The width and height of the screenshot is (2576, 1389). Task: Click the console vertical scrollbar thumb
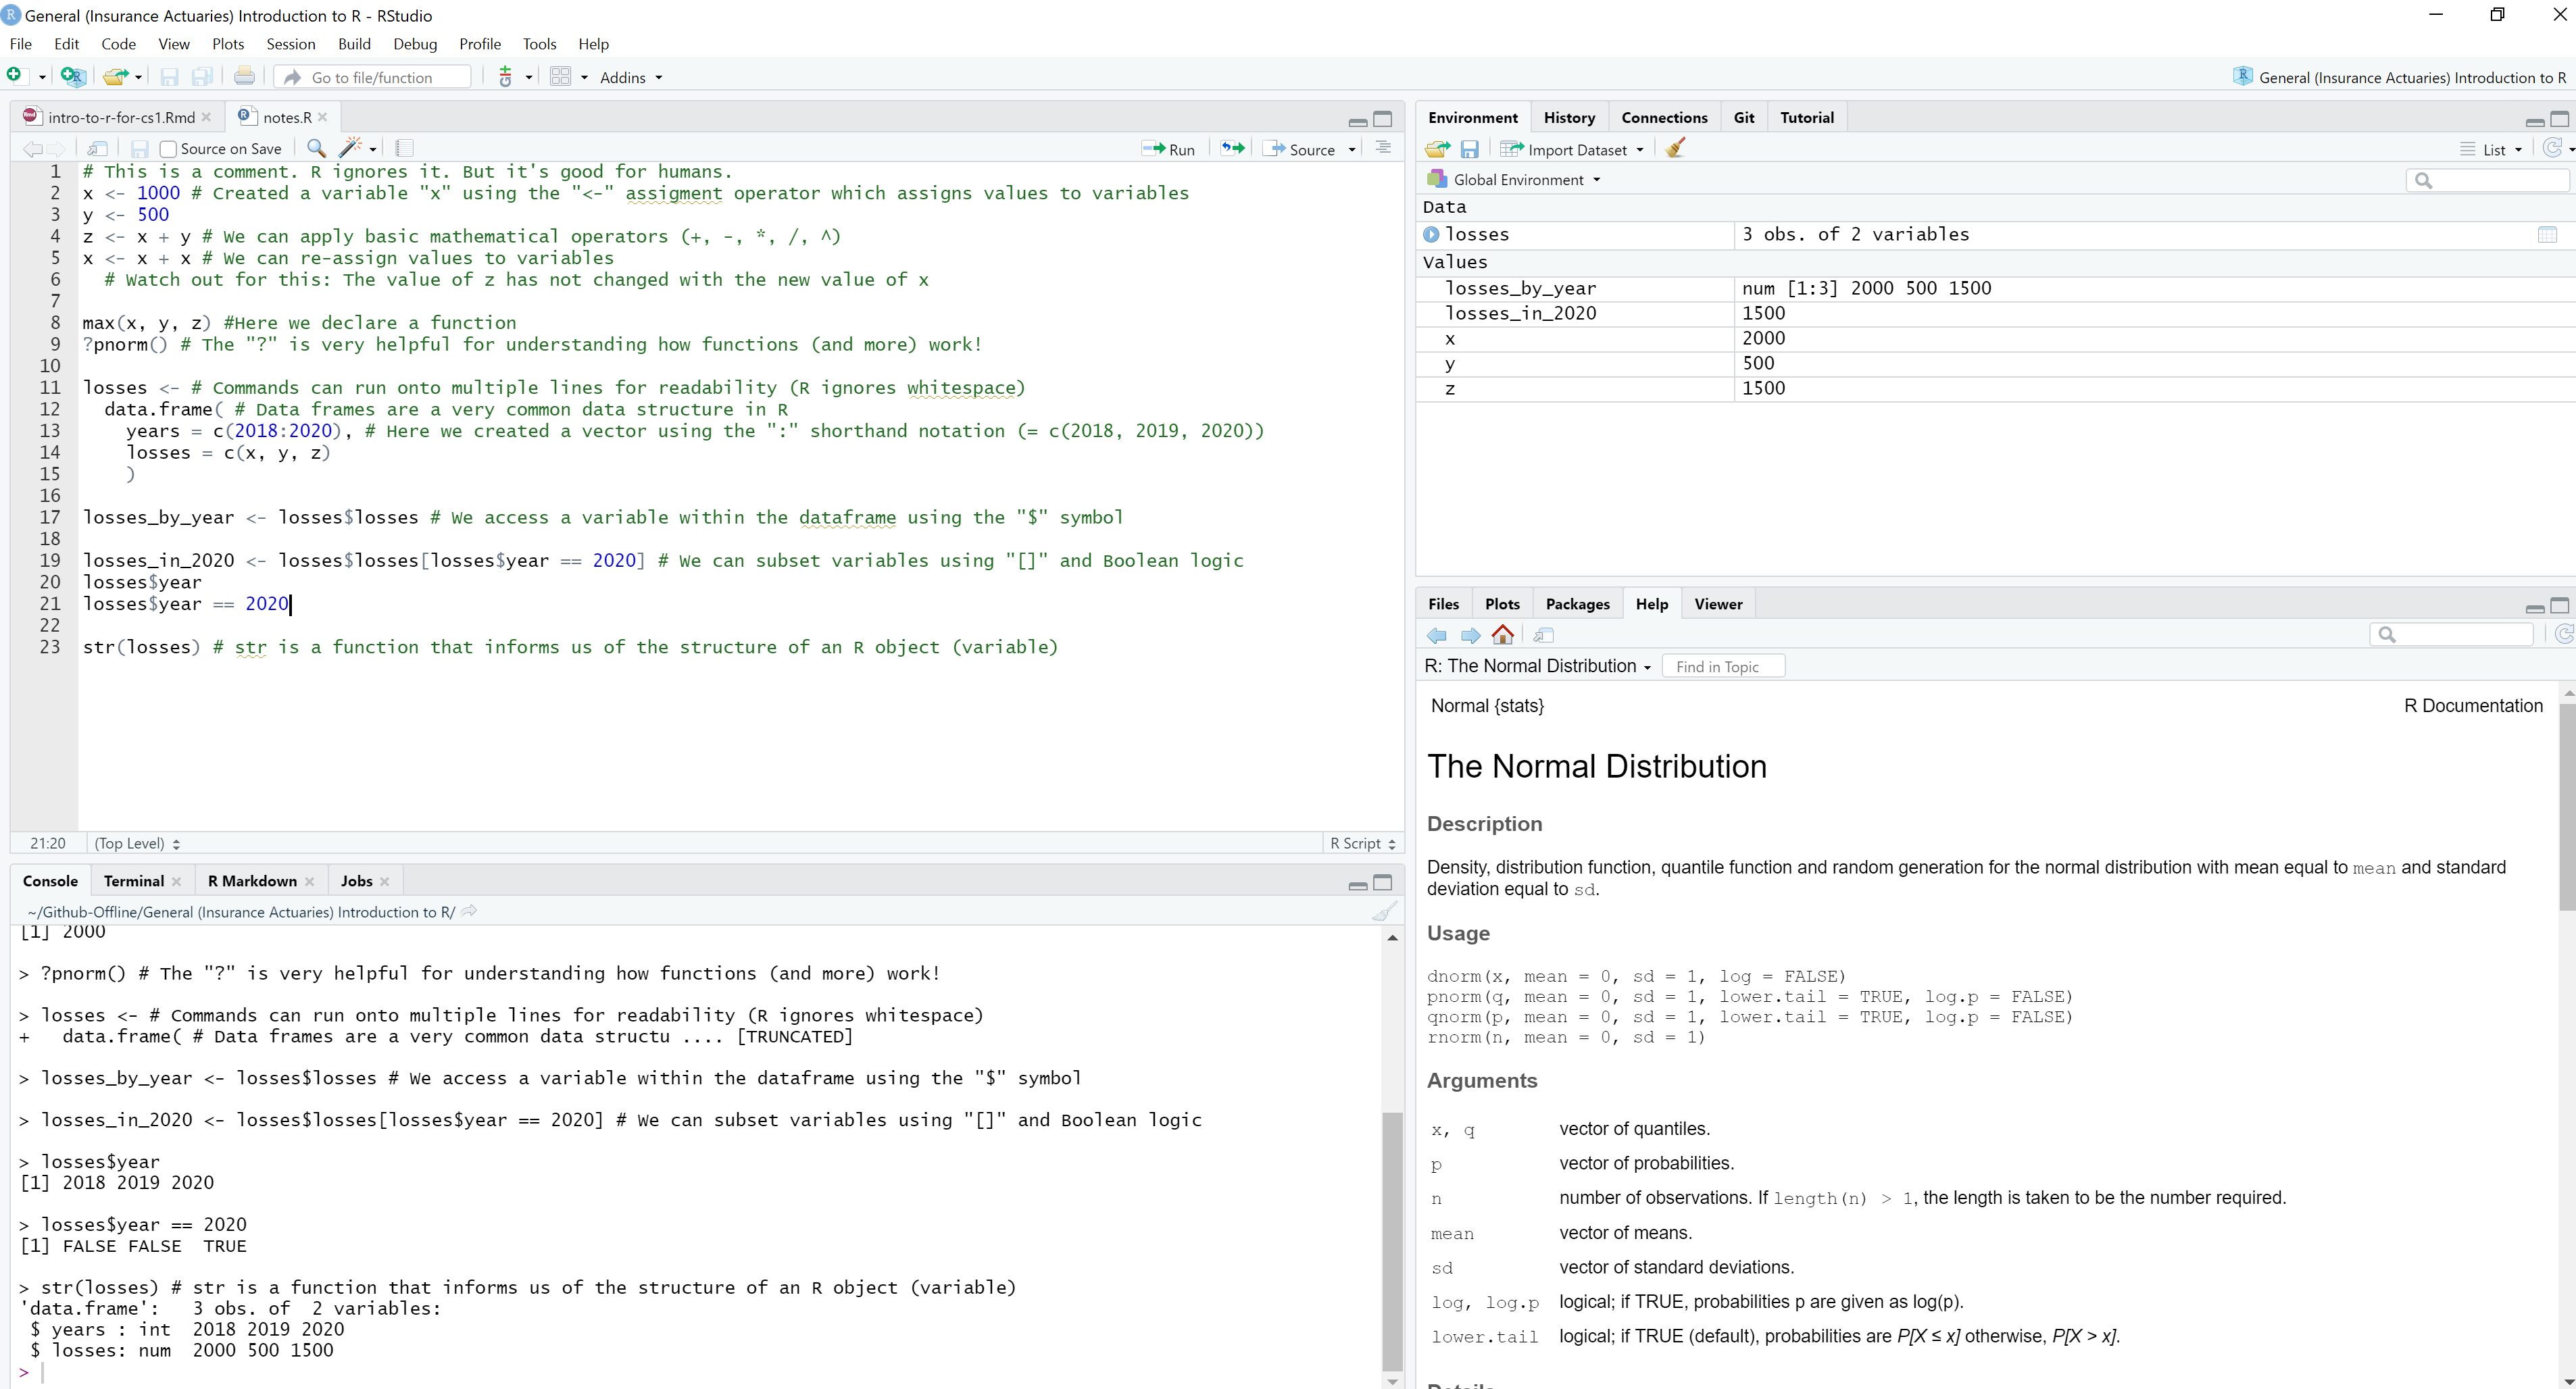click(1392, 1240)
